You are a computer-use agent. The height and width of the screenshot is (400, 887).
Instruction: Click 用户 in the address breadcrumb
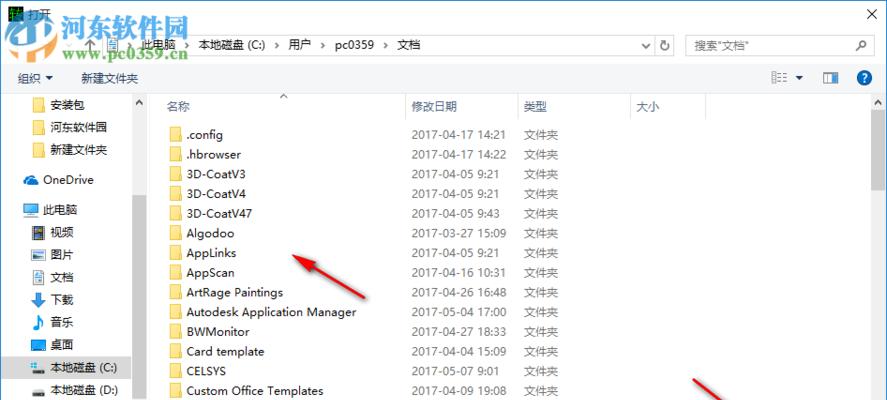click(300, 45)
